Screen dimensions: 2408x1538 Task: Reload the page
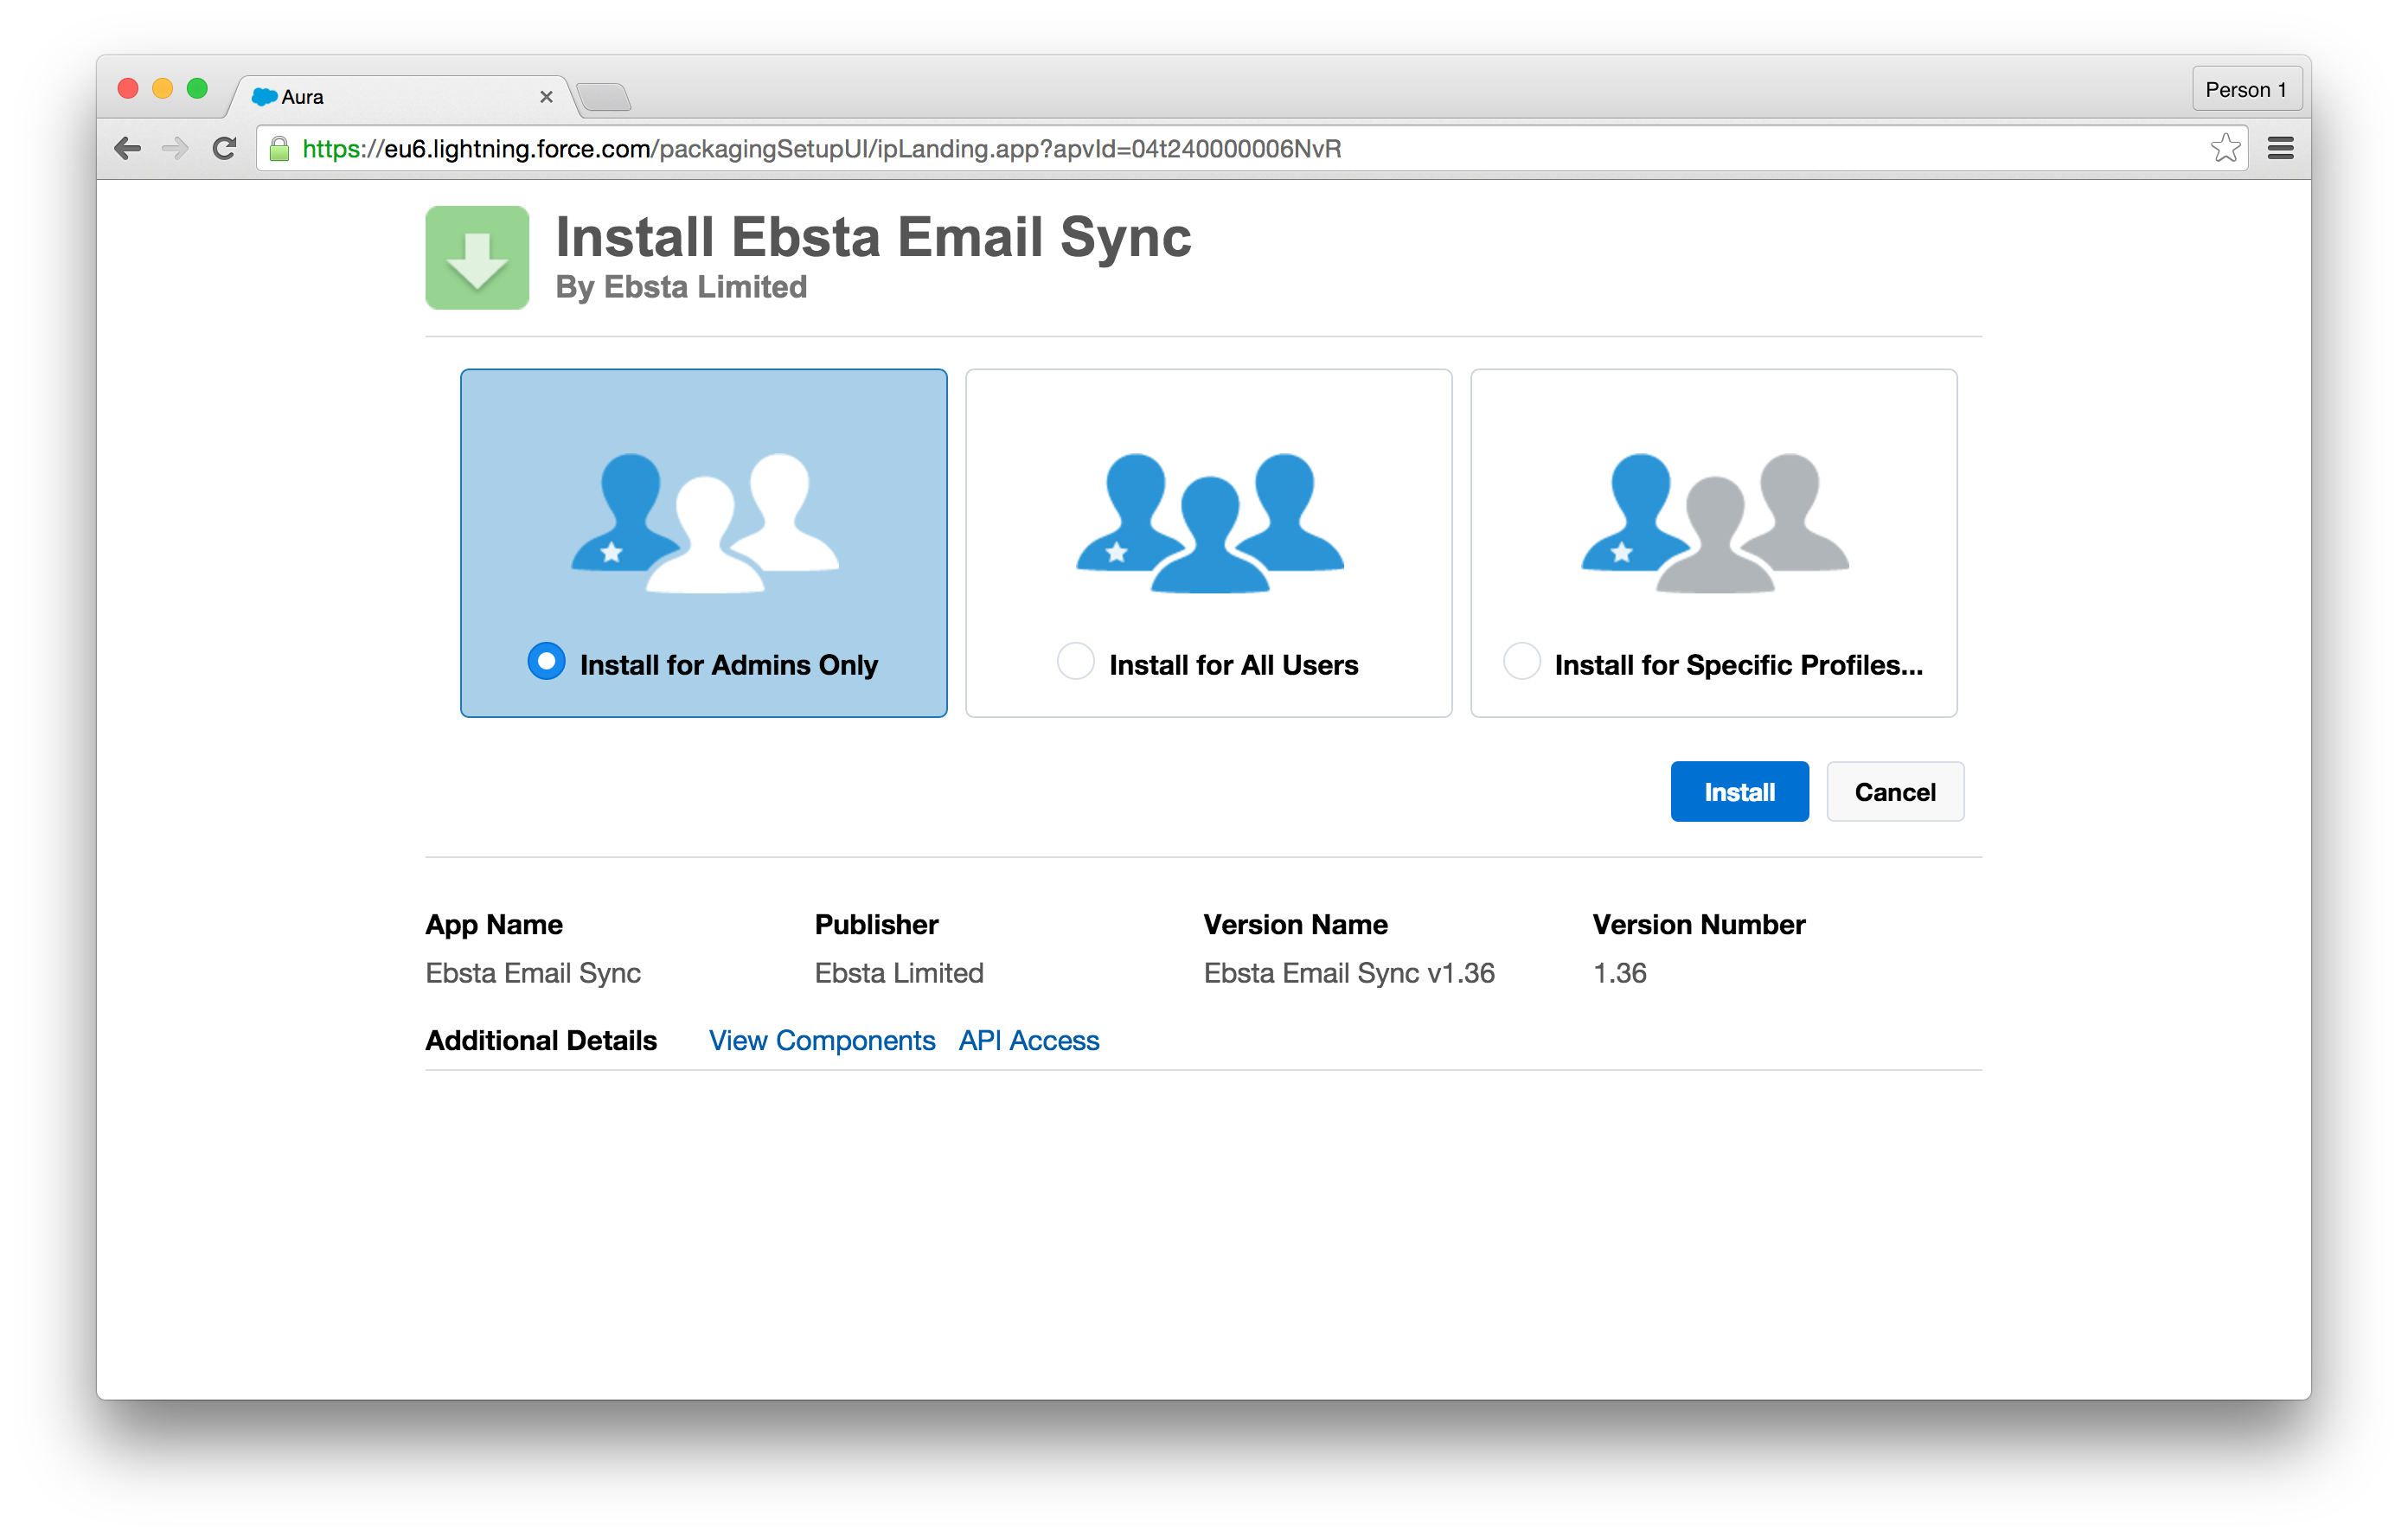(224, 149)
